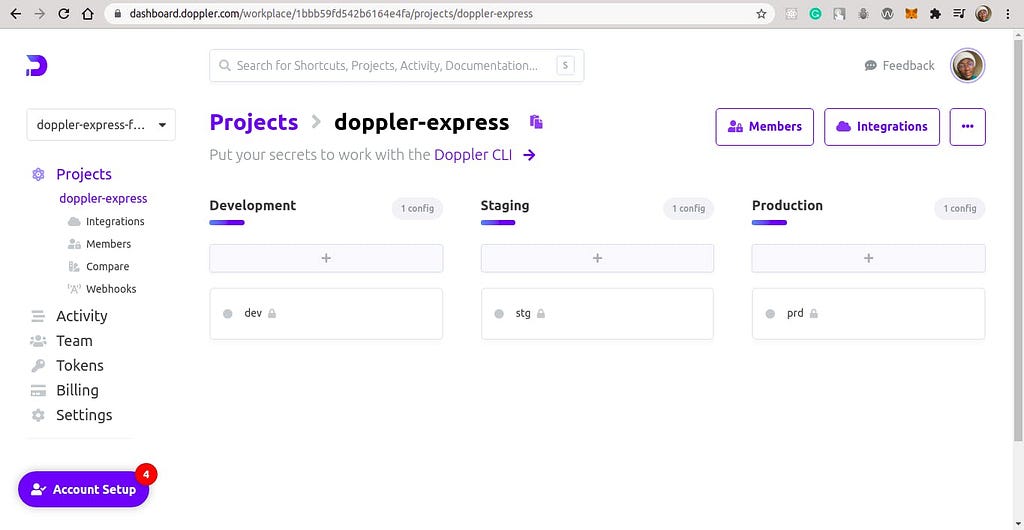
Task: Click the Feedback chat bubble icon
Action: 871,65
